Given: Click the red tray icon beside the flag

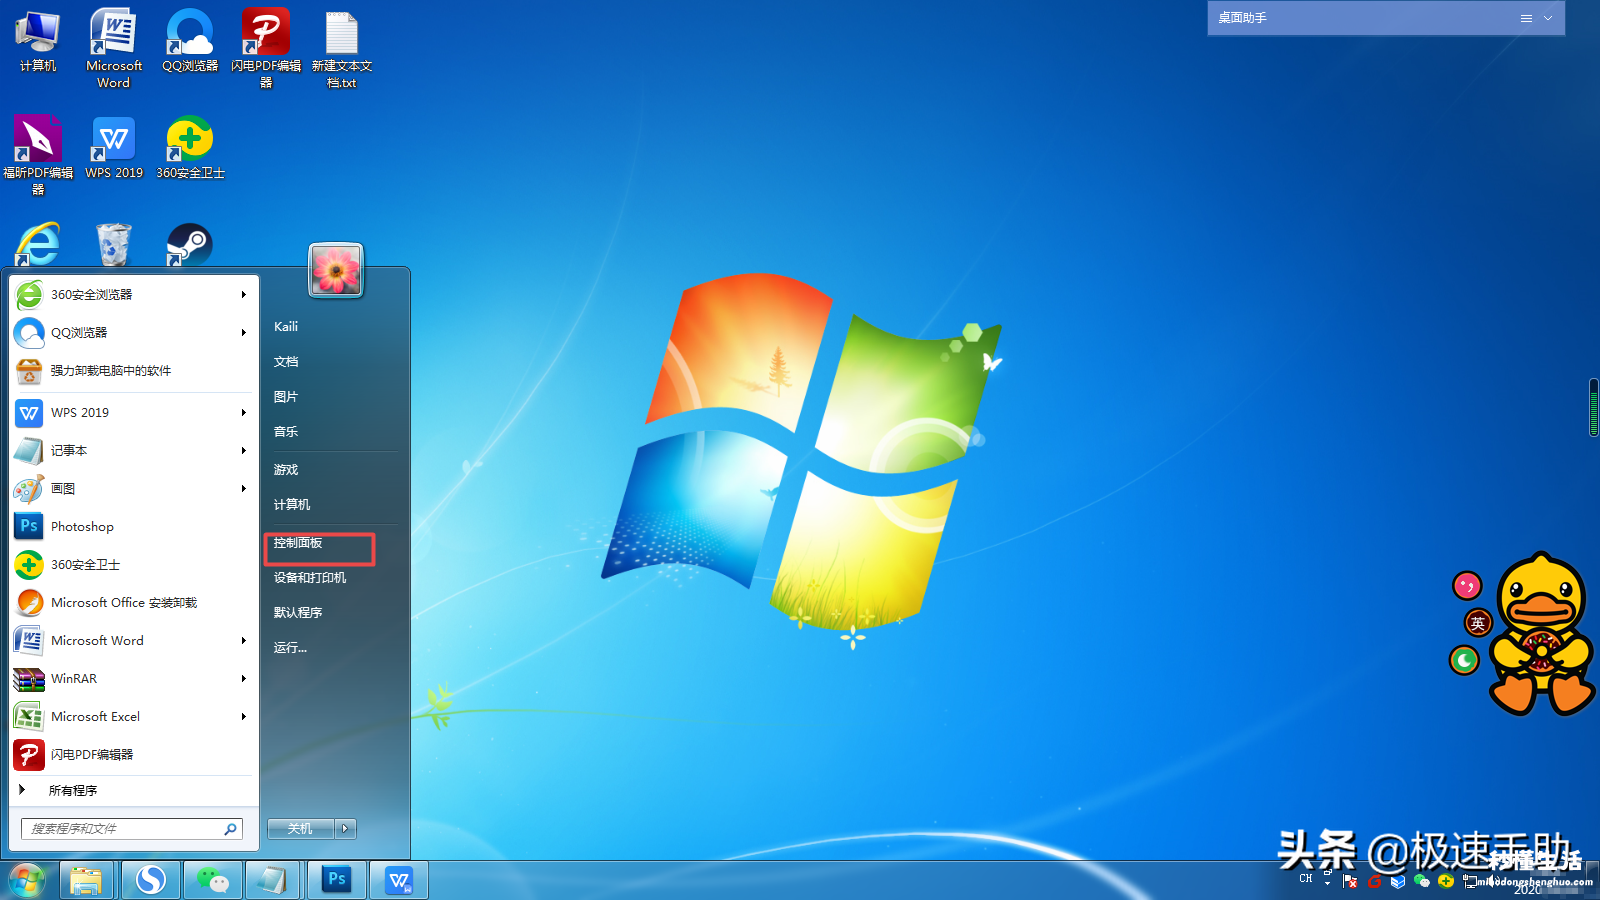Looking at the screenshot, I should 1375,881.
